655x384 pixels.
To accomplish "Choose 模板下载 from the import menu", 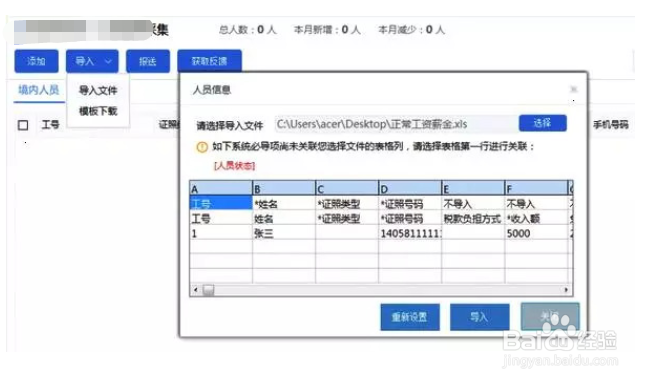I will coord(98,111).
